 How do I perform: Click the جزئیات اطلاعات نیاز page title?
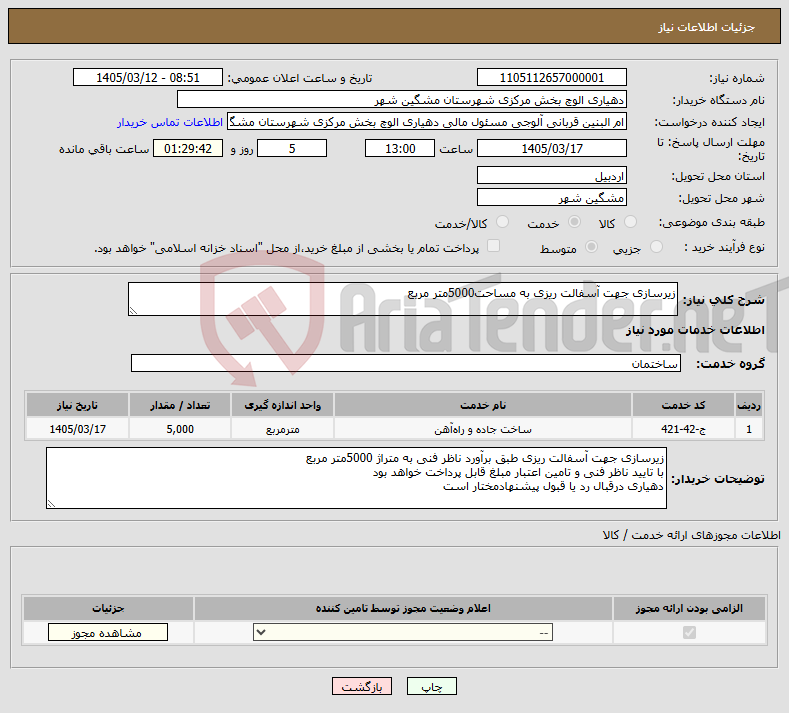coord(706,27)
